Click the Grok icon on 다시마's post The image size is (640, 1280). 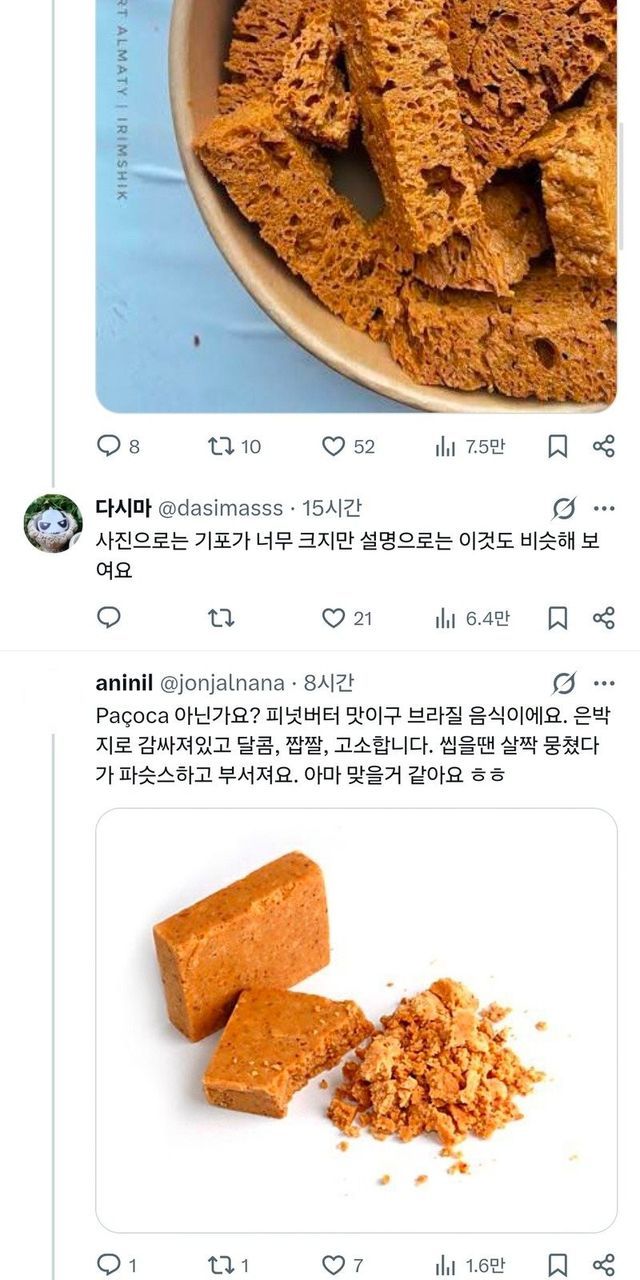point(564,508)
